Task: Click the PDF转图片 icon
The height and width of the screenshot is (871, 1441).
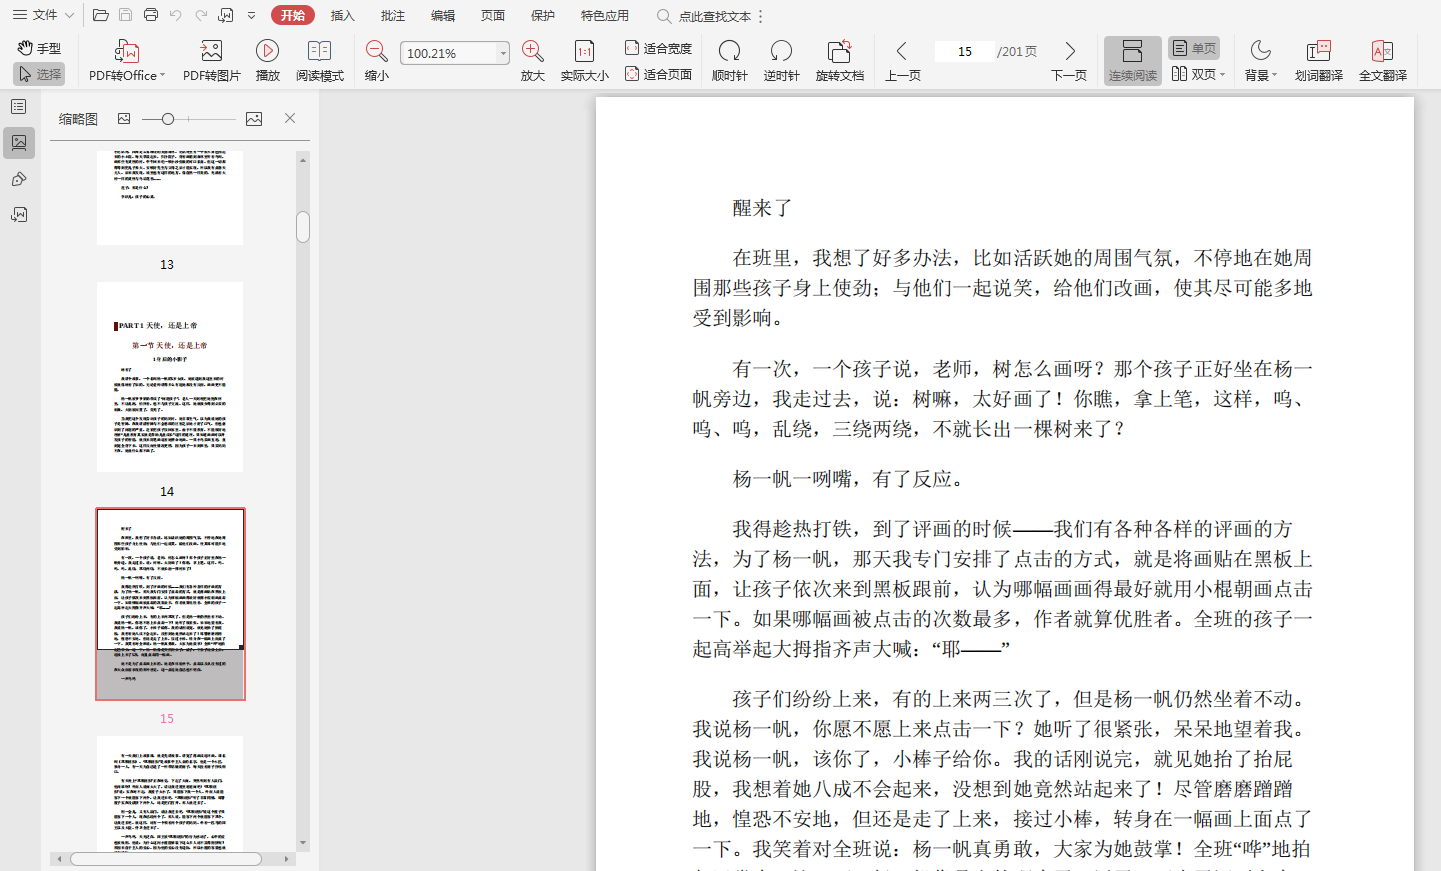Action: [211, 51]
